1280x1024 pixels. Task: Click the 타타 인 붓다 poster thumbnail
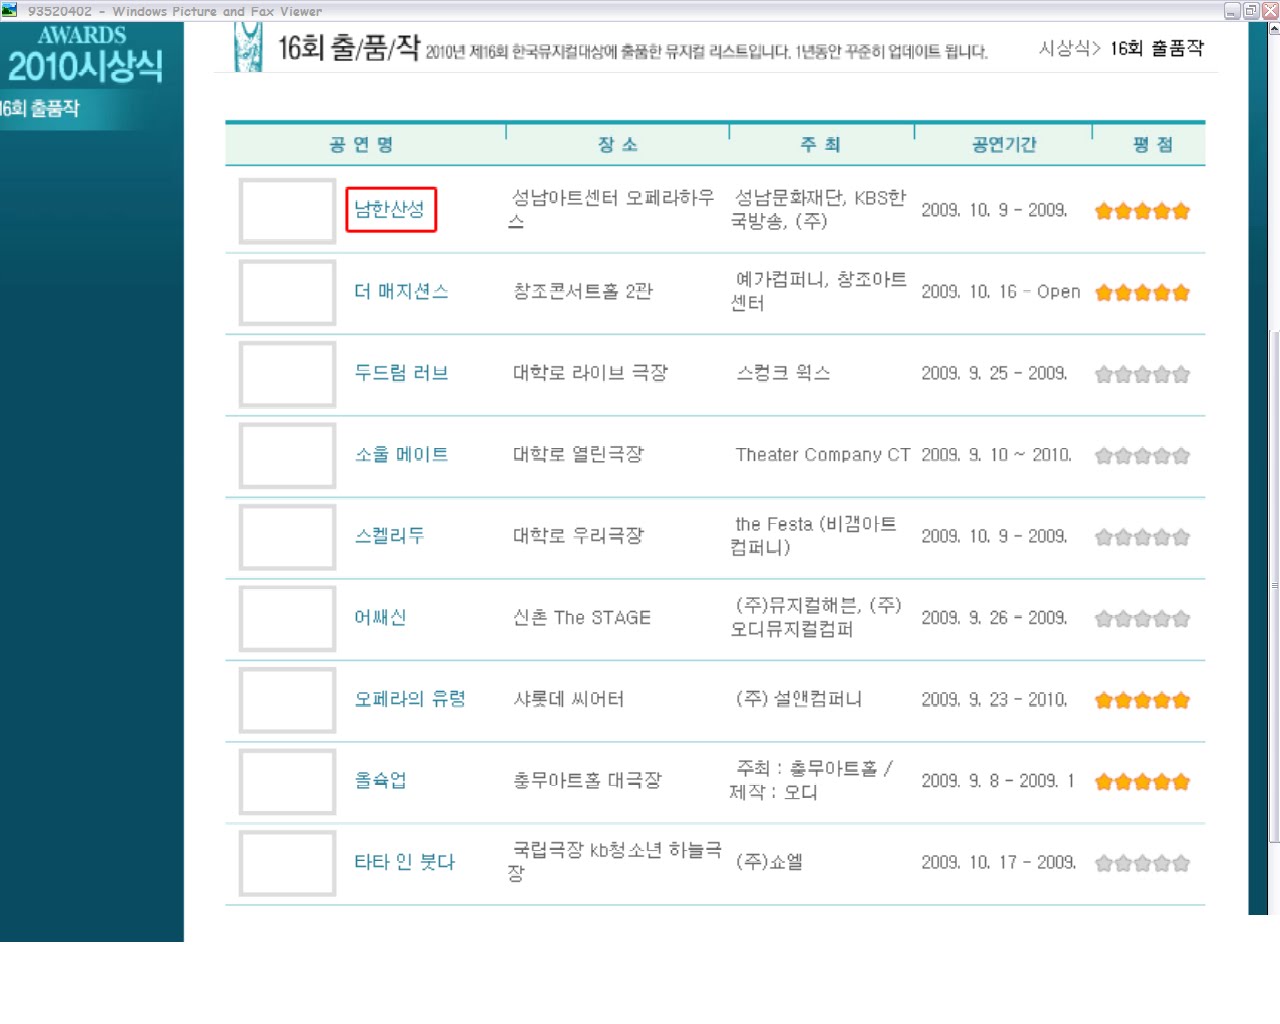pyautogui.click(x=287, y=863)
